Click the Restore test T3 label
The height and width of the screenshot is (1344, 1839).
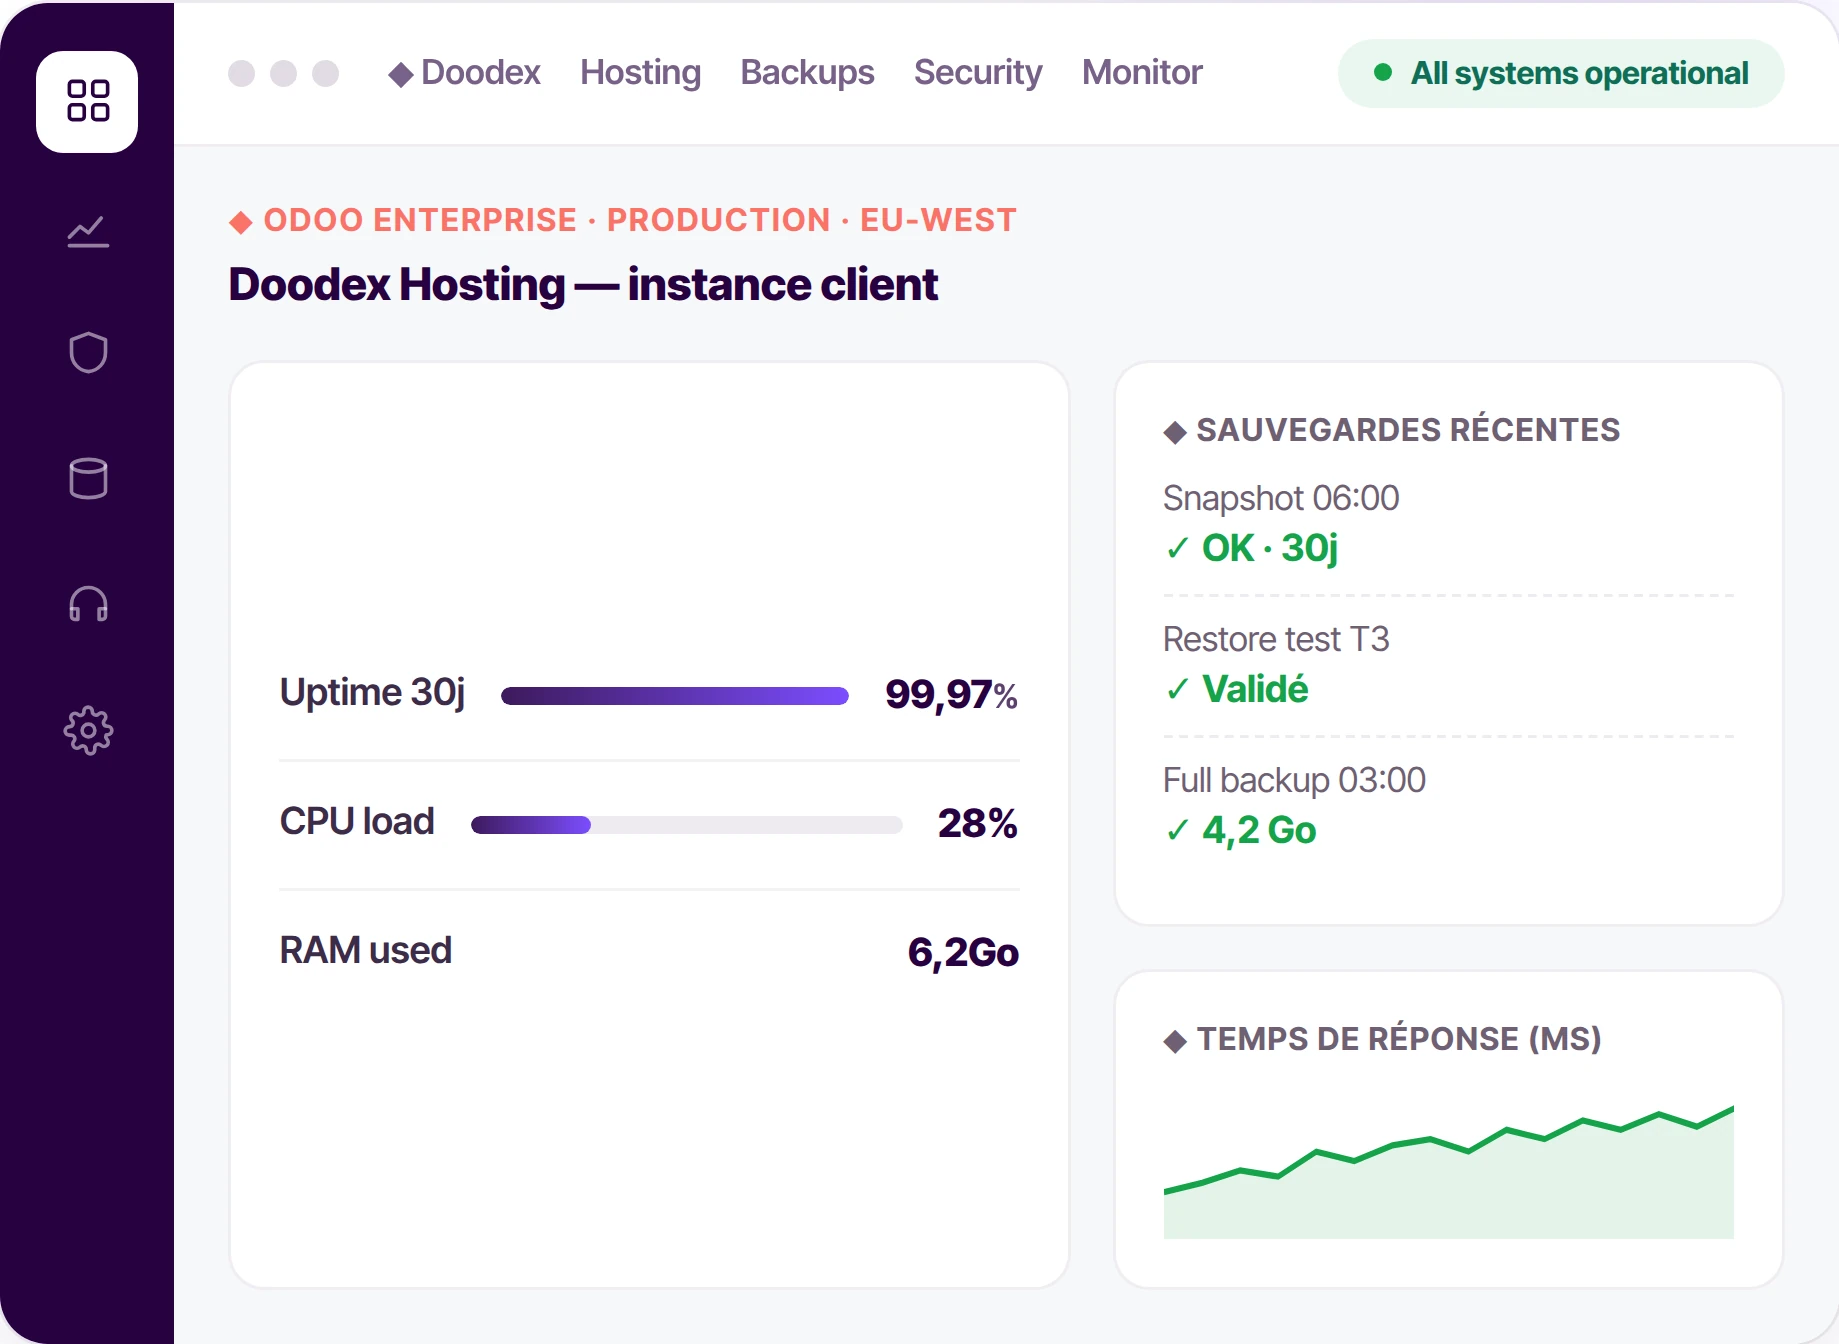tap(1275, 639)
